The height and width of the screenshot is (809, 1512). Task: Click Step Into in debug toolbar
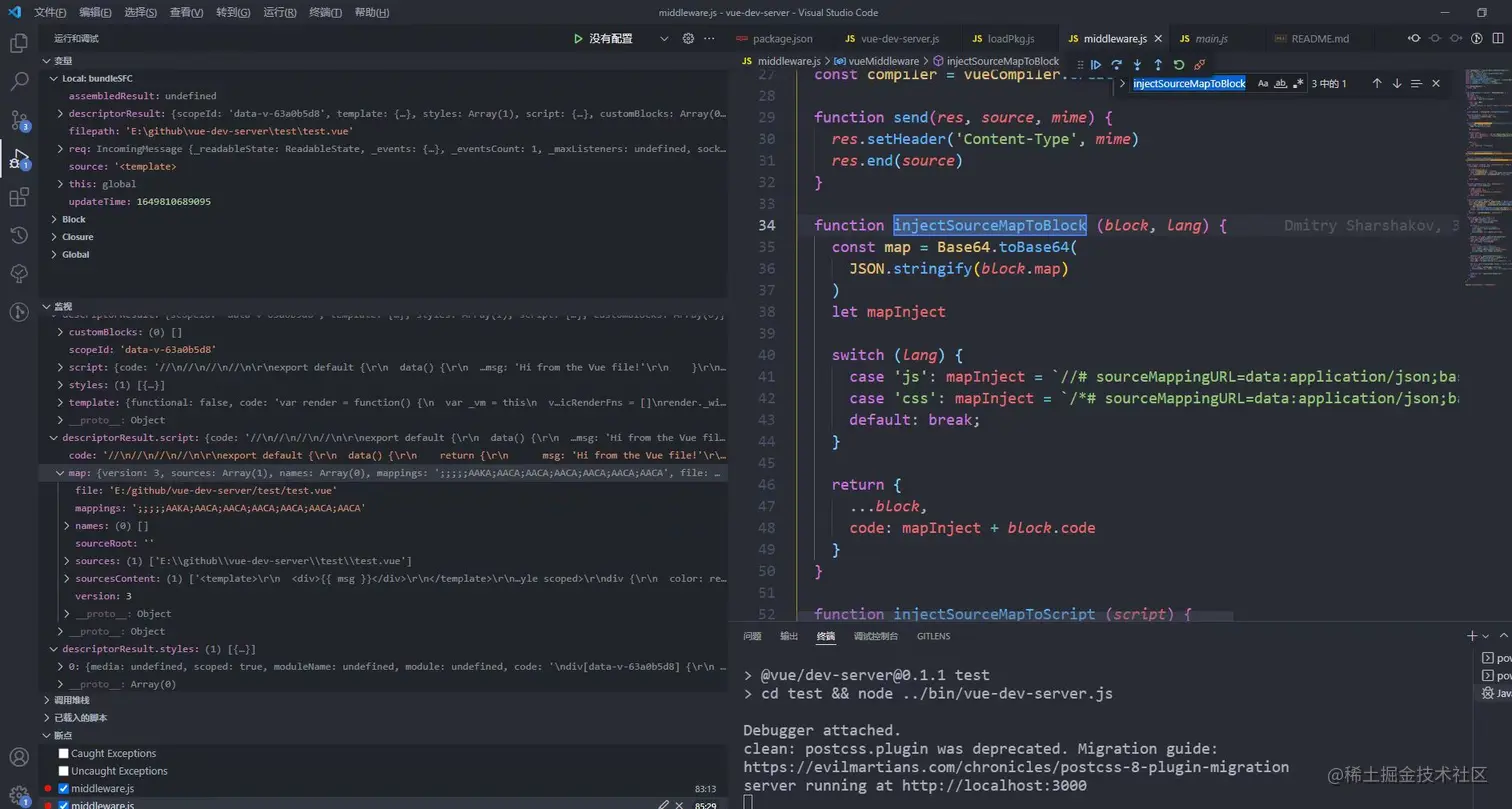tap(1137, 64)
